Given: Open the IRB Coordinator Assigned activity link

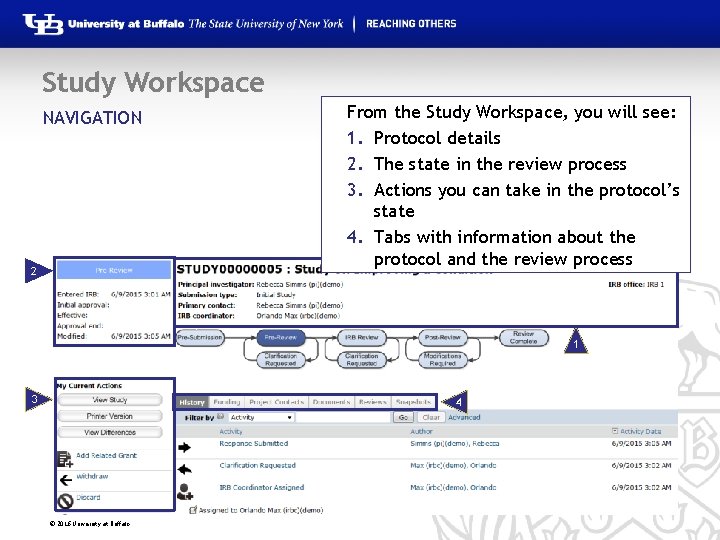Looking at the screenshot, I should [x=261, y=487].
